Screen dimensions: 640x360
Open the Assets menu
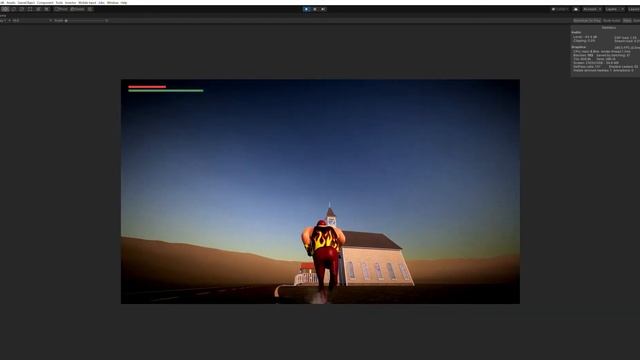[x=11, y=2]
